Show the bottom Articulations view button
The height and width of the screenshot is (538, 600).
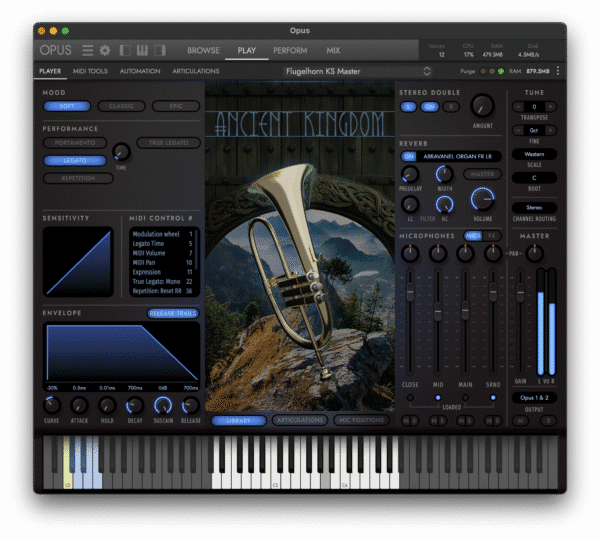[300, 420]
